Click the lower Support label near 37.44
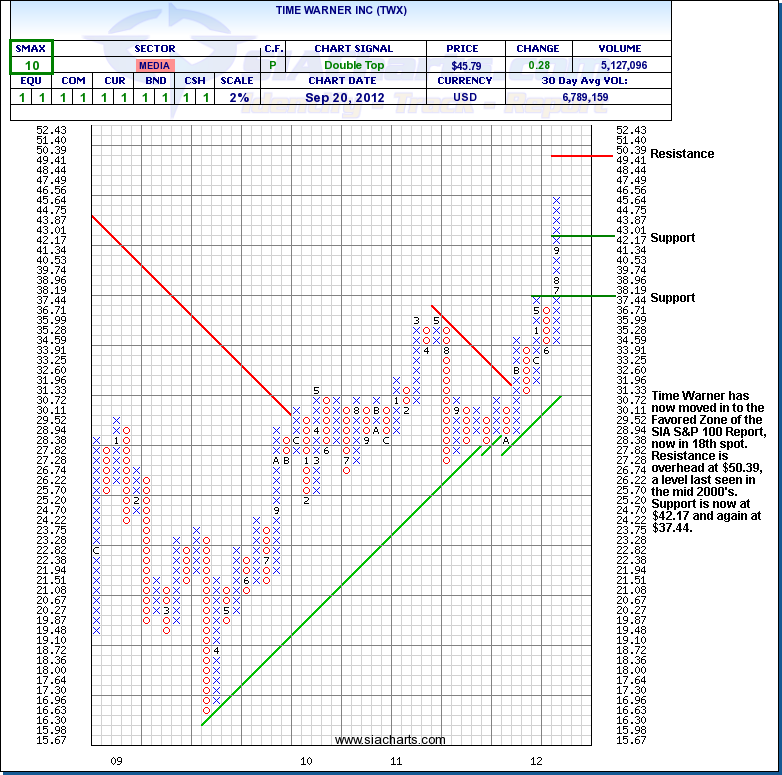This screenshot has height=775, width=782. (x=672, y=298)
